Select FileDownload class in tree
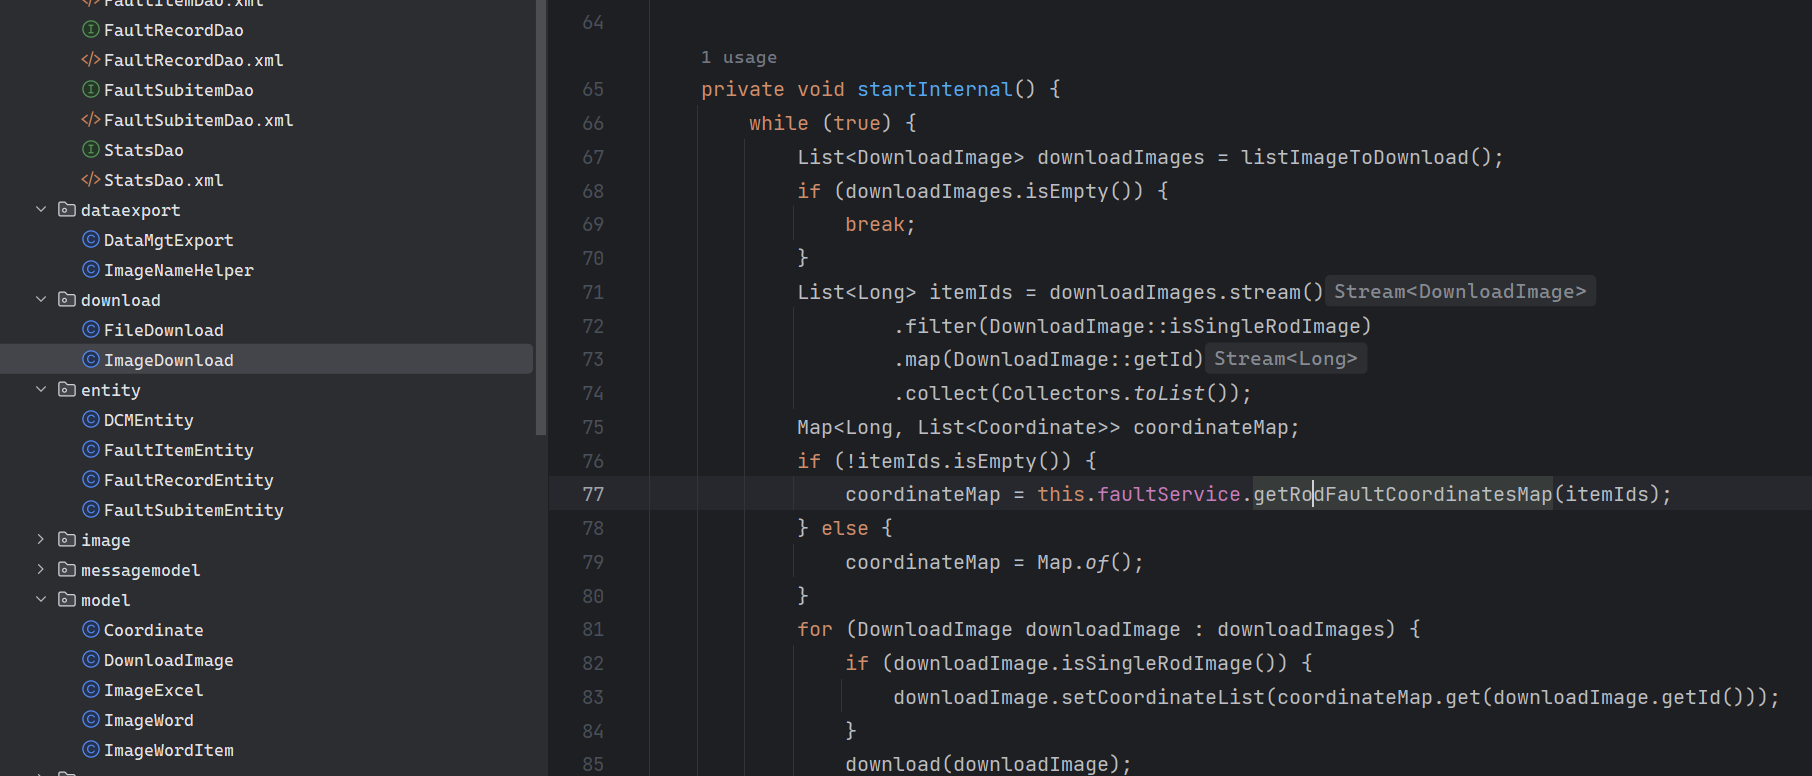This screenshot has width=1812, height=776. 164,330
